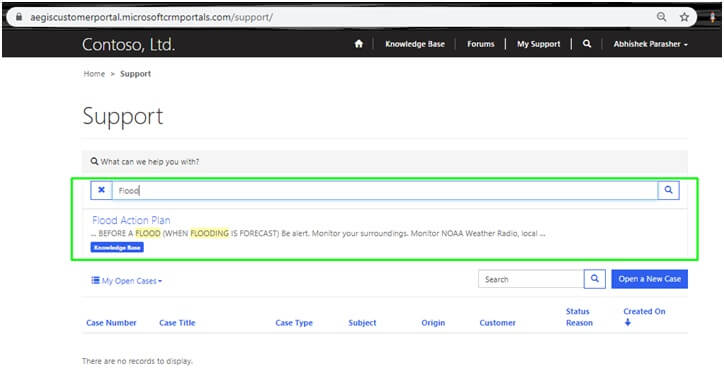
Task: Go to Home in the breadcrumb
Action: click(94, 74)
